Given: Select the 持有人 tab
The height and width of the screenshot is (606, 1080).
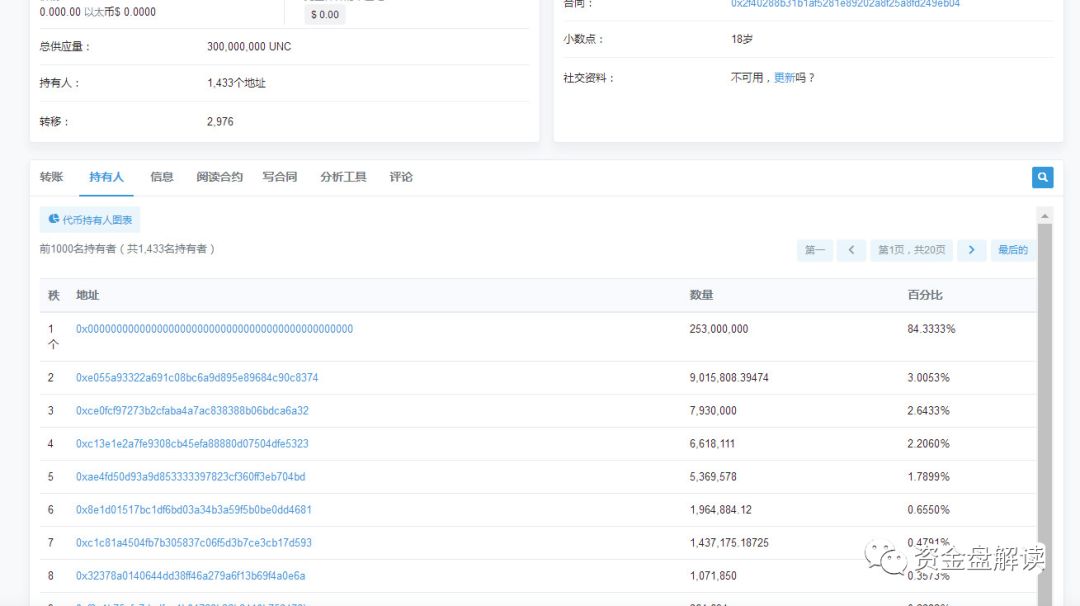Looking at the screenshot, I should click(x=106, y=177).
